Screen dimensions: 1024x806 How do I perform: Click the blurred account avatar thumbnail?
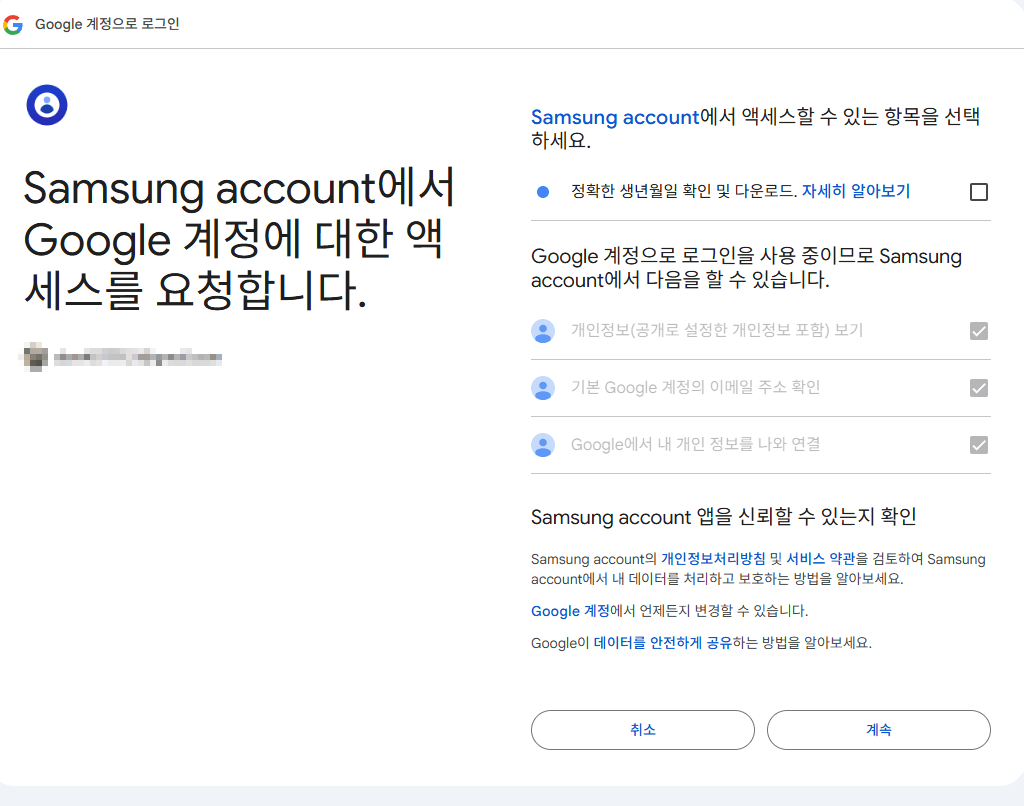pos(35,357)
